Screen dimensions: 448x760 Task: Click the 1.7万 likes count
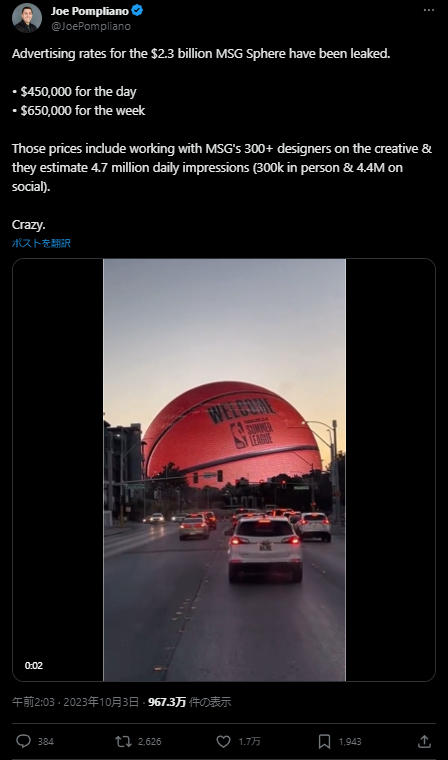(249, 742)
